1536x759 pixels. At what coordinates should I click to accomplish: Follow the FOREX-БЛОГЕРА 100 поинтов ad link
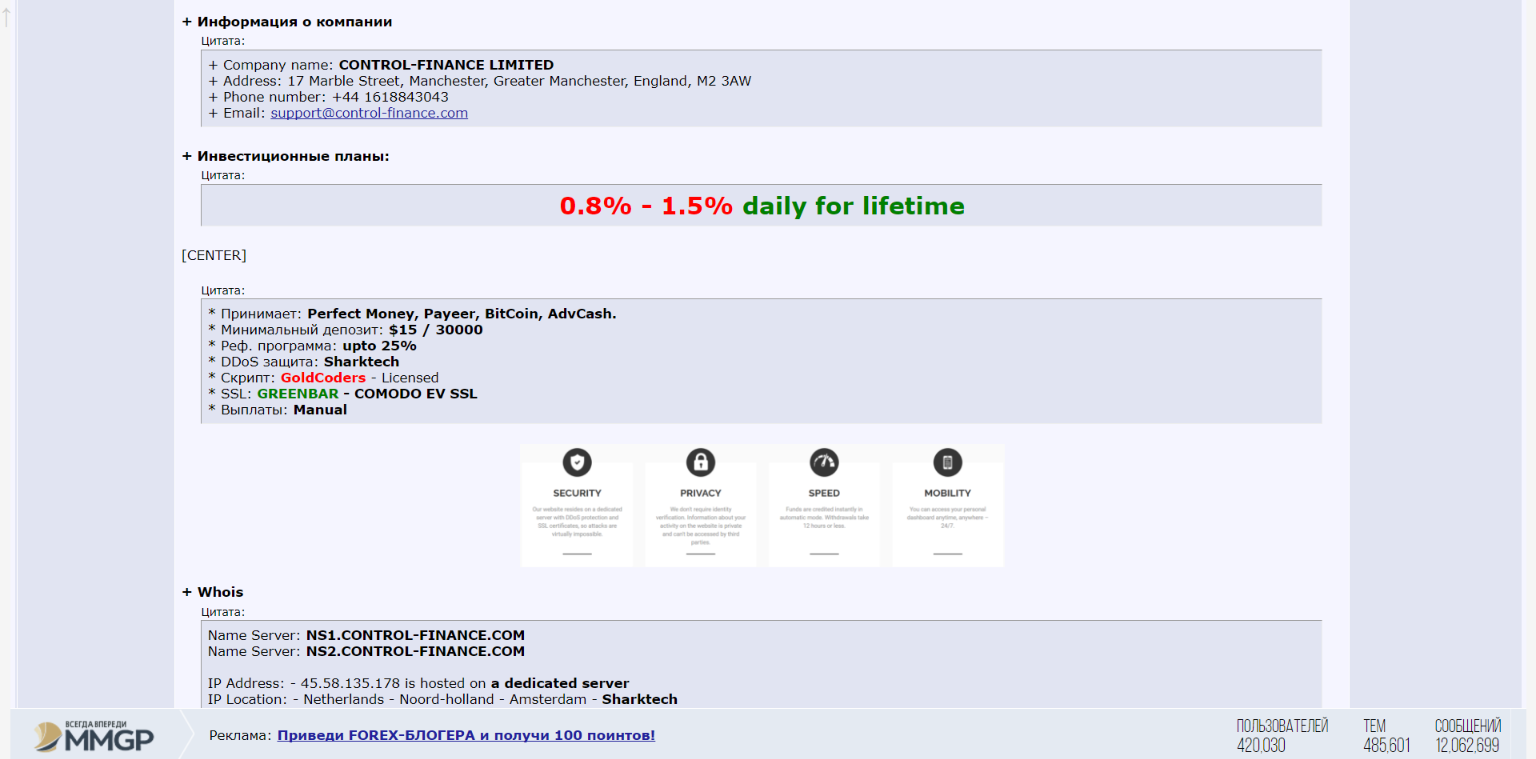pyautogui.click(x=466, y=735)
